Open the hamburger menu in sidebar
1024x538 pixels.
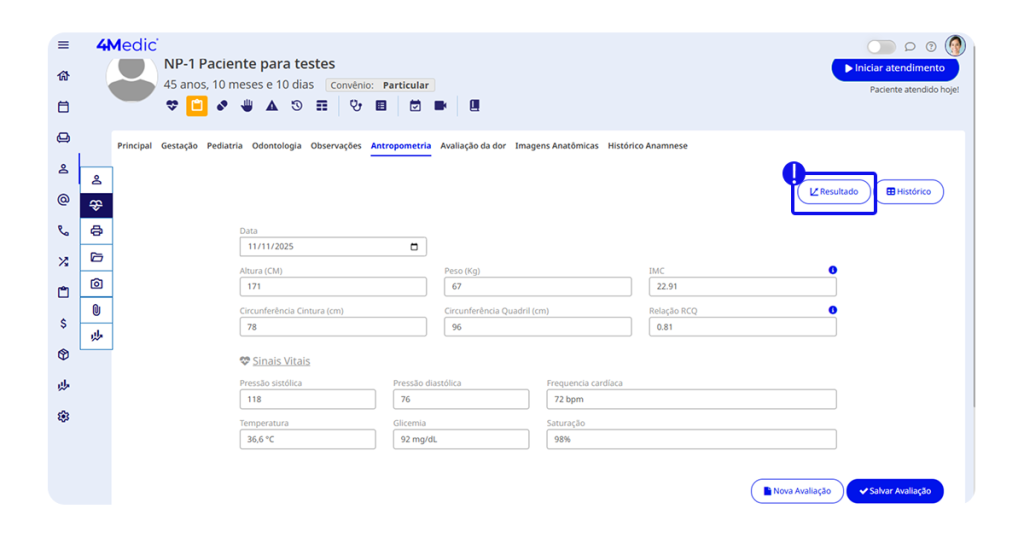(x=64, y=45)
